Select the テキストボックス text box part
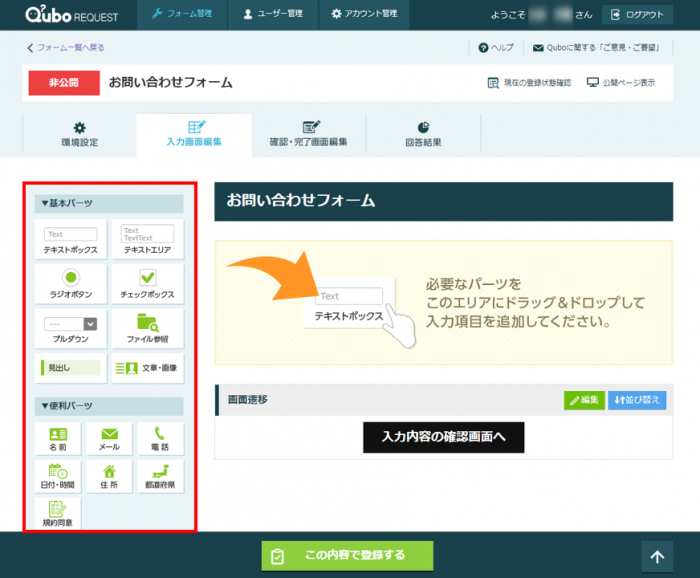 click(71, 240)
